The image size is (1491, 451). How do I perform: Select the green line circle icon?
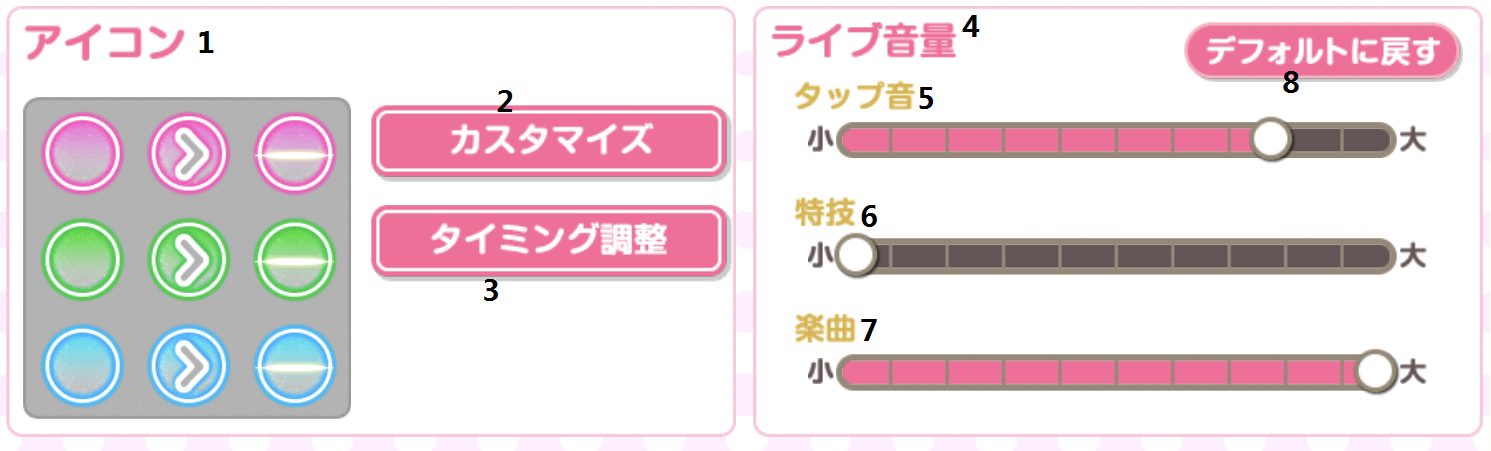click(295, 259)
